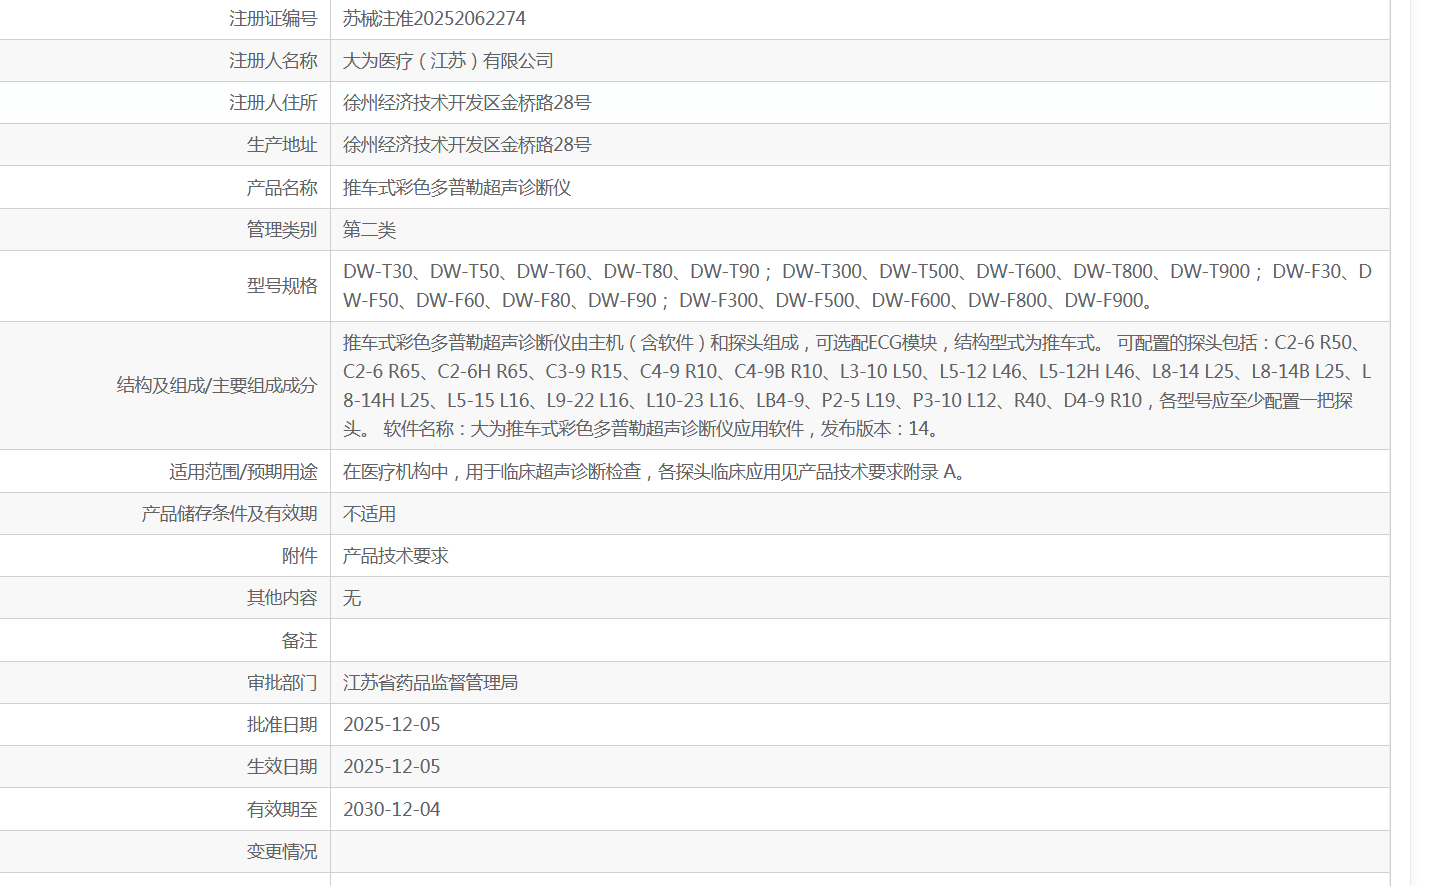Click the 产品储存条件及有效期 label
1439x886 pixels.
(x=229, y=514)
